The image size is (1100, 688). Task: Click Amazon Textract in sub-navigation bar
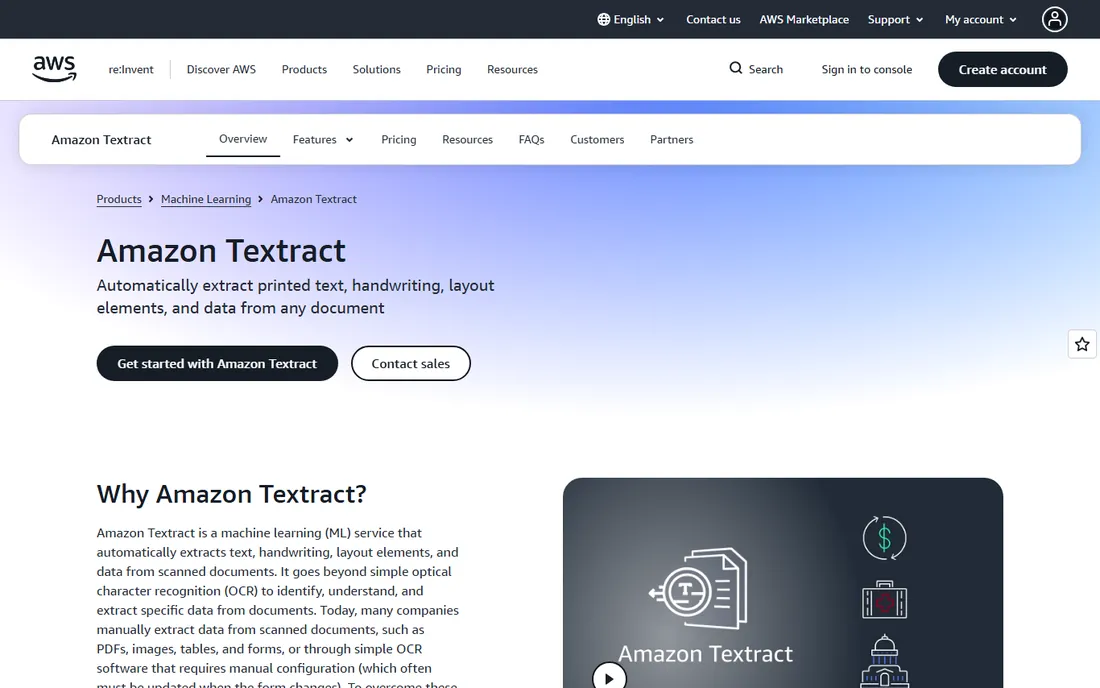click(x=101, y=140)
